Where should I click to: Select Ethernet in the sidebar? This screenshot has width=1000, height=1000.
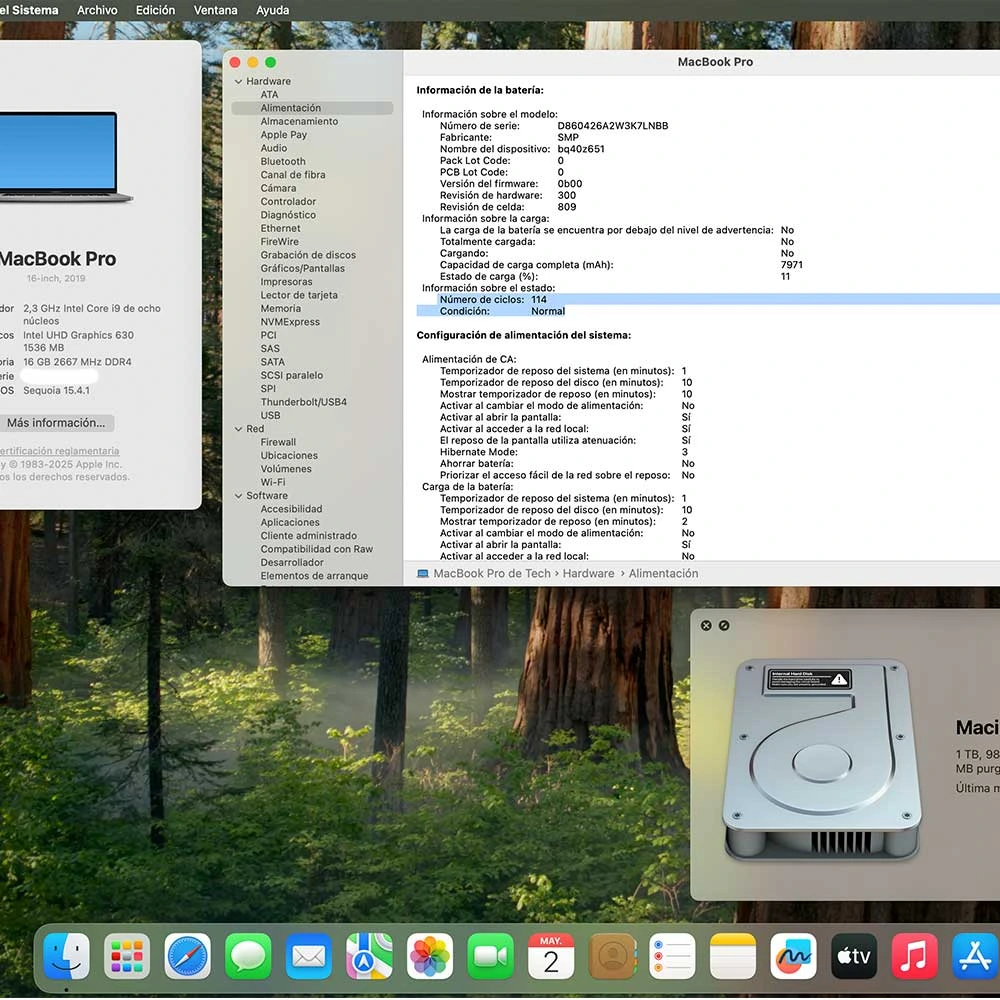click(280, 228)
